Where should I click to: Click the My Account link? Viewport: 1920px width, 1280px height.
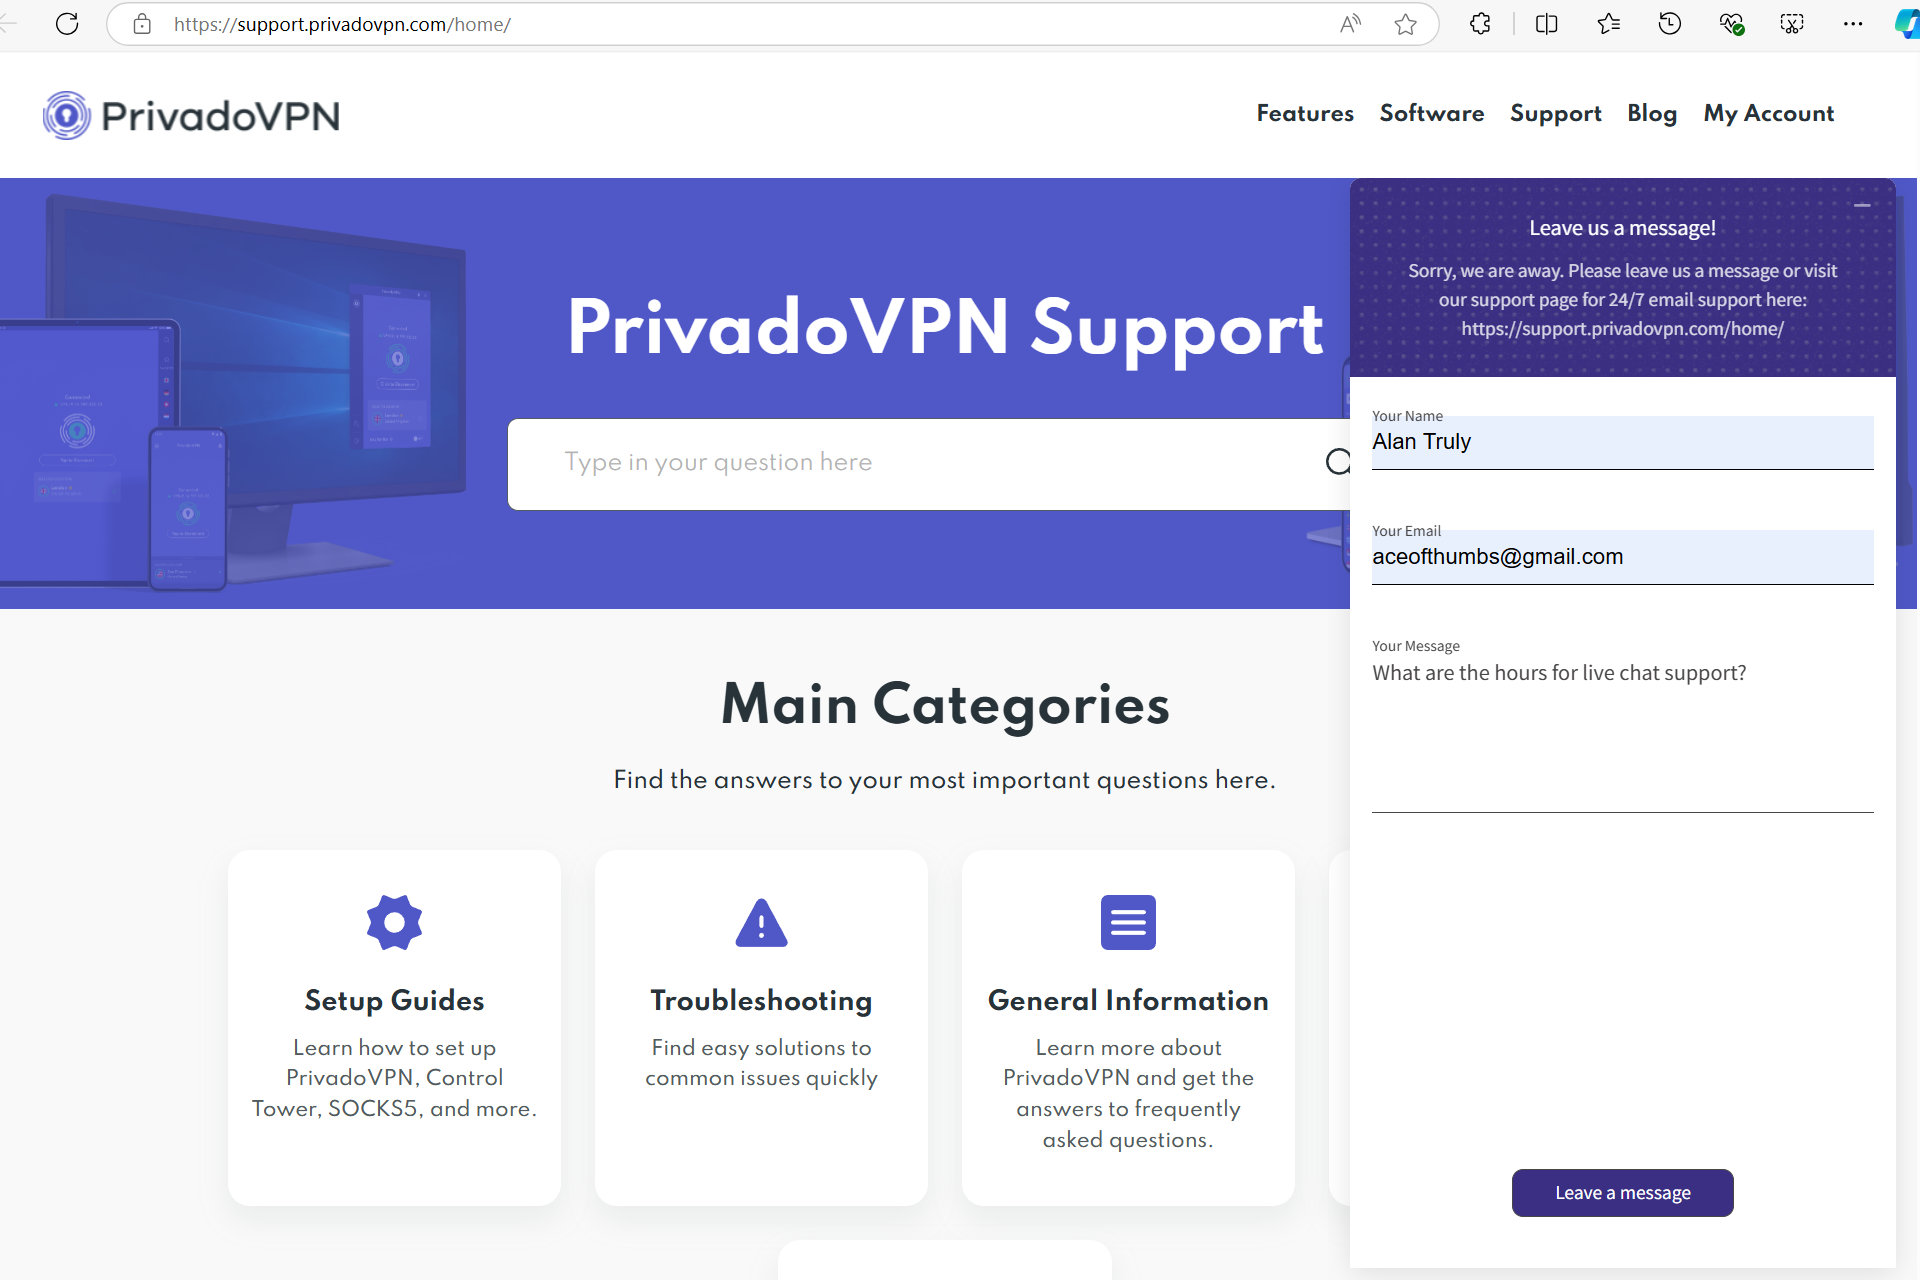[1770, 114]
